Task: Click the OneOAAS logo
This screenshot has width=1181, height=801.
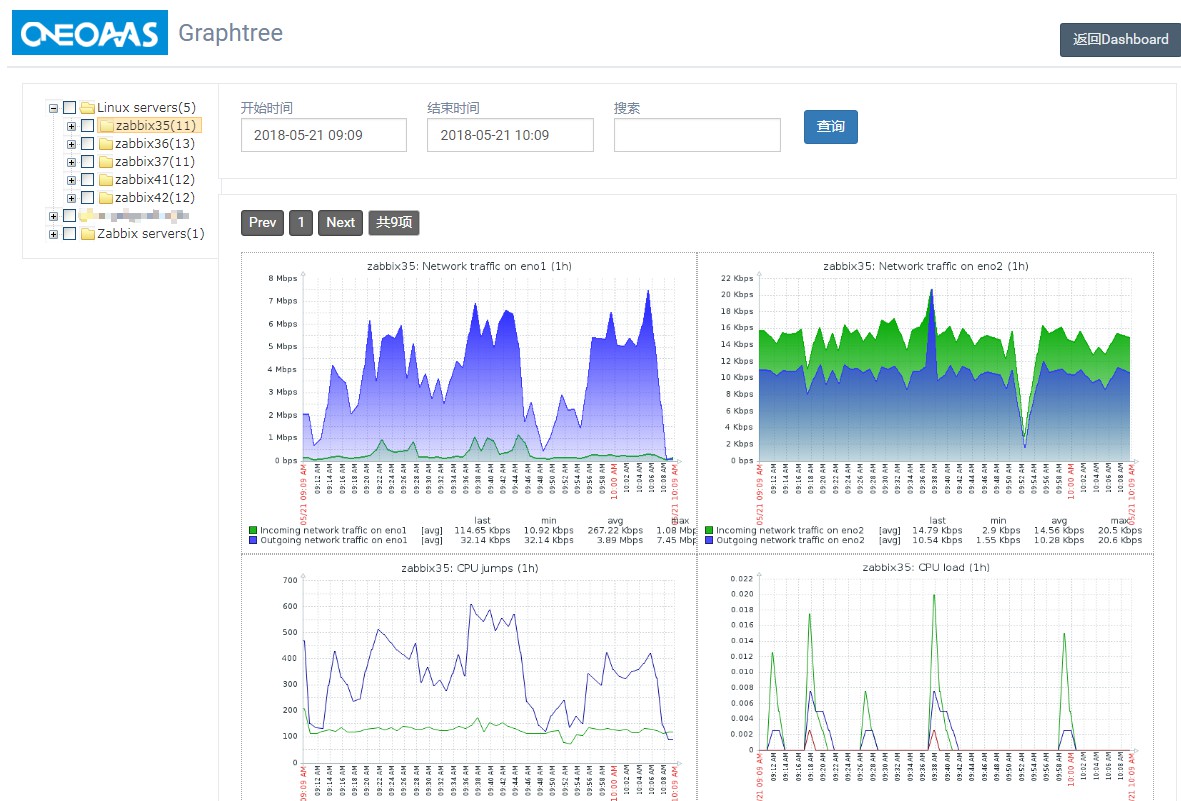Action: [89, 33]
